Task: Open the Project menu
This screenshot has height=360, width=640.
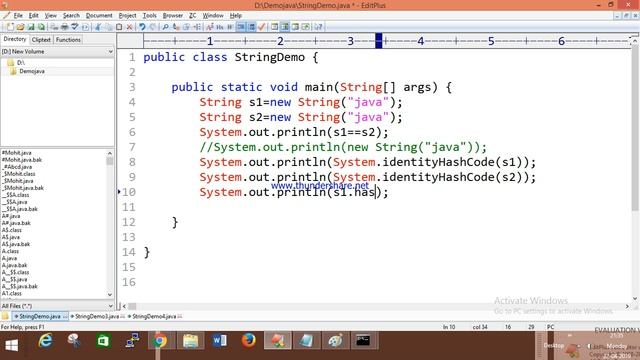Action: point(127,16)
